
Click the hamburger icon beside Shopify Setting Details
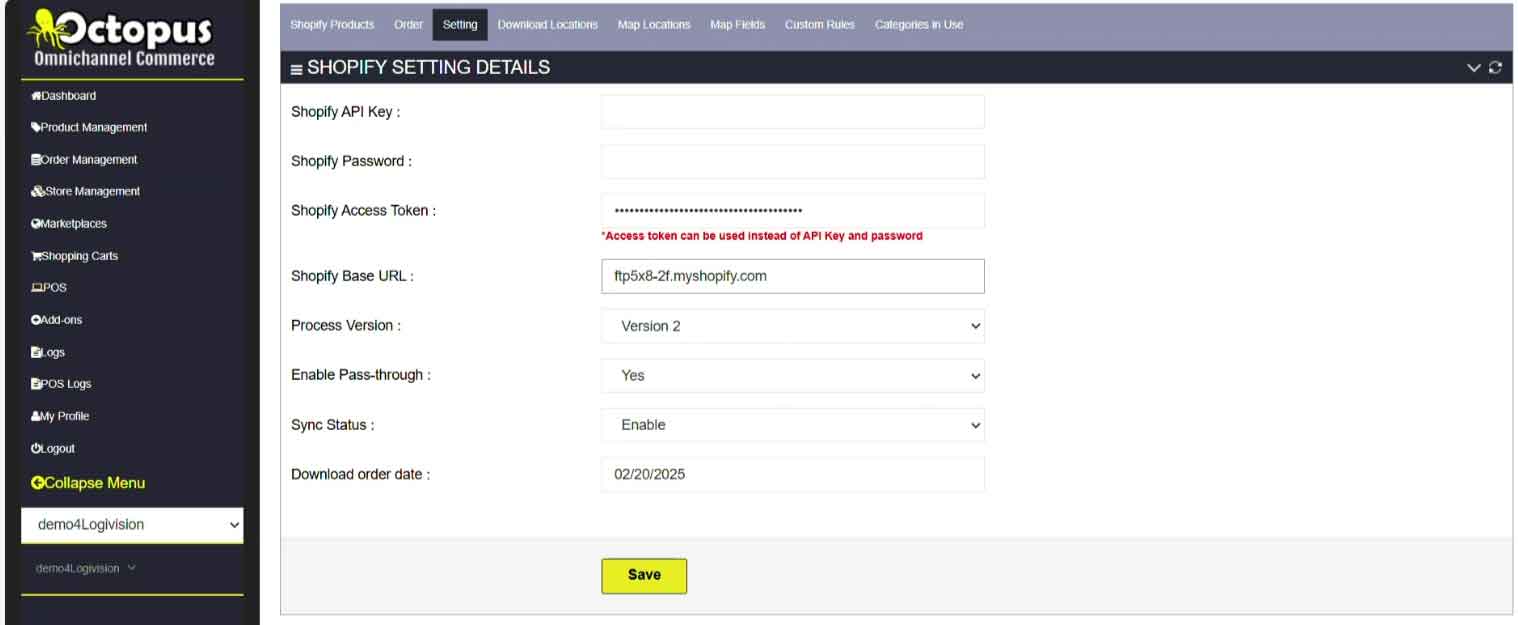(x=297, y=69)
